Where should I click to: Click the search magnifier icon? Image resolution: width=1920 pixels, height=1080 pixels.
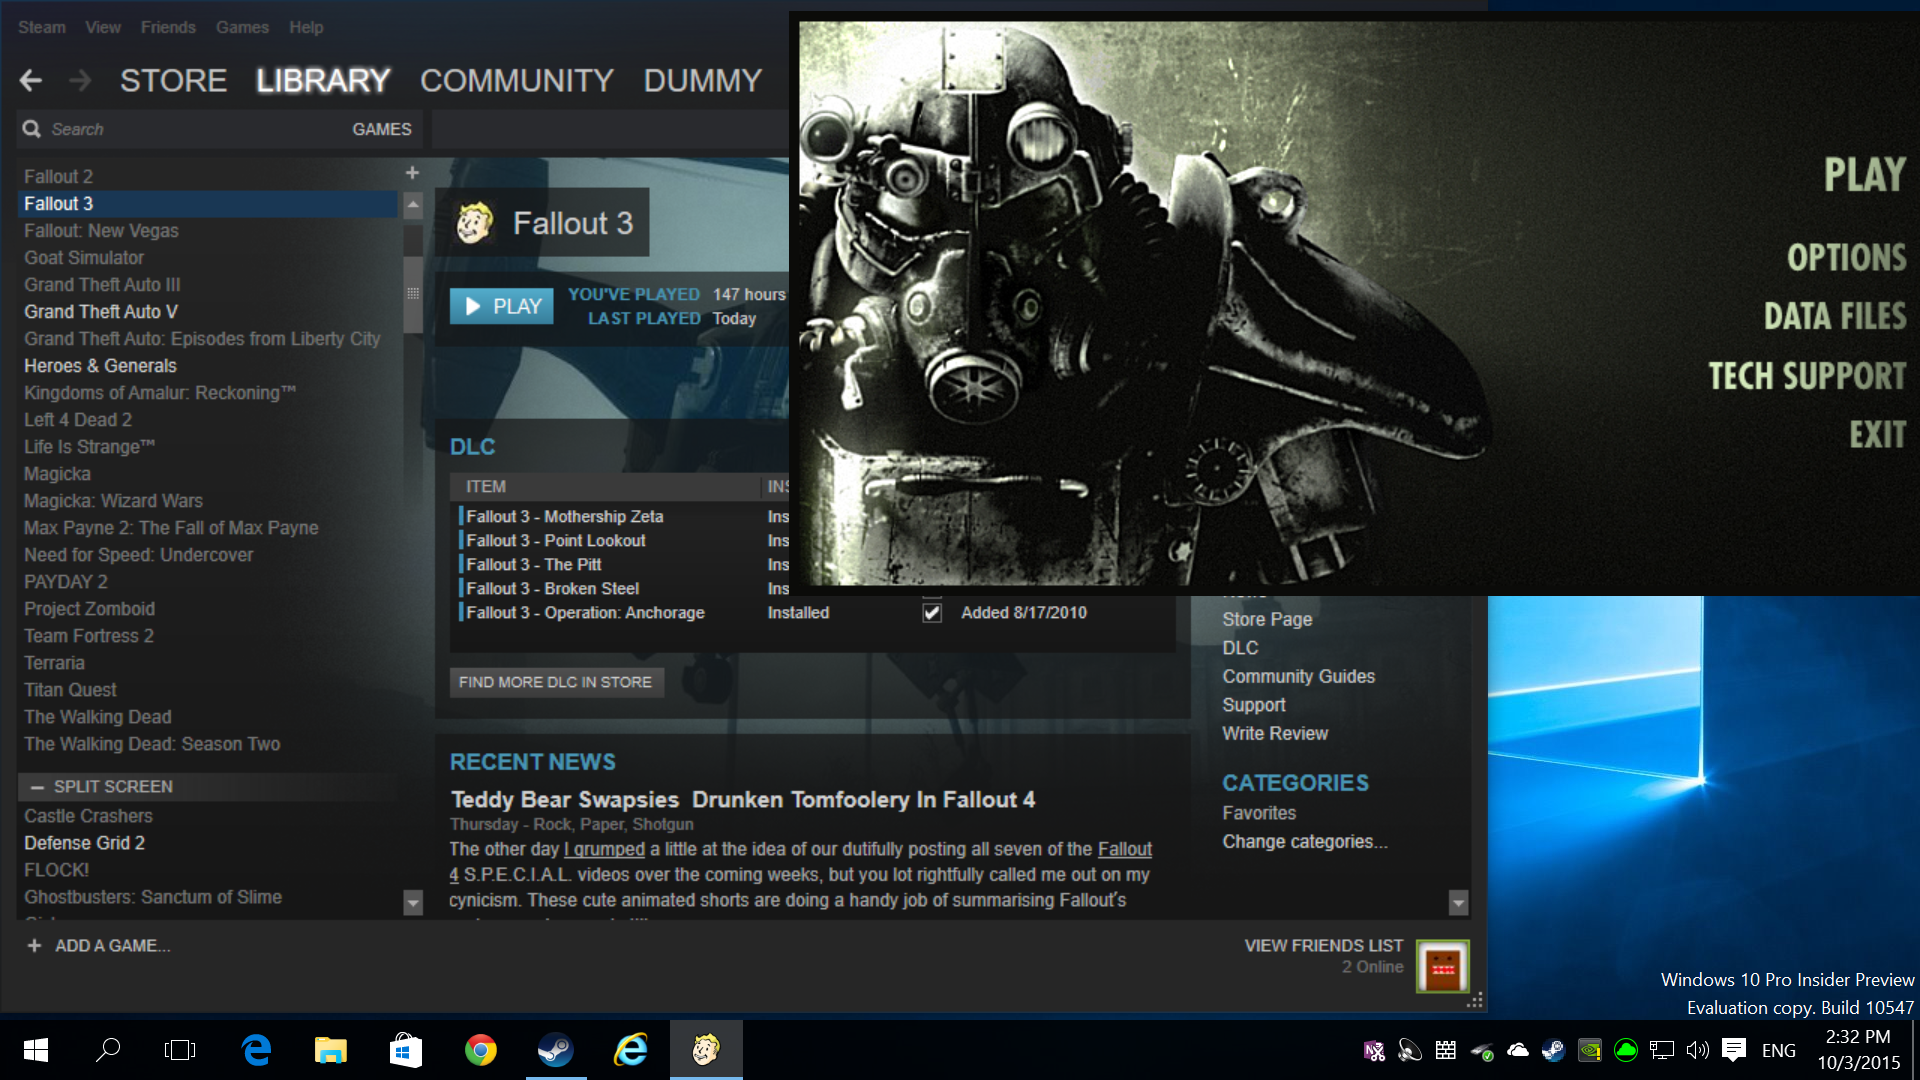coord(32,129)
